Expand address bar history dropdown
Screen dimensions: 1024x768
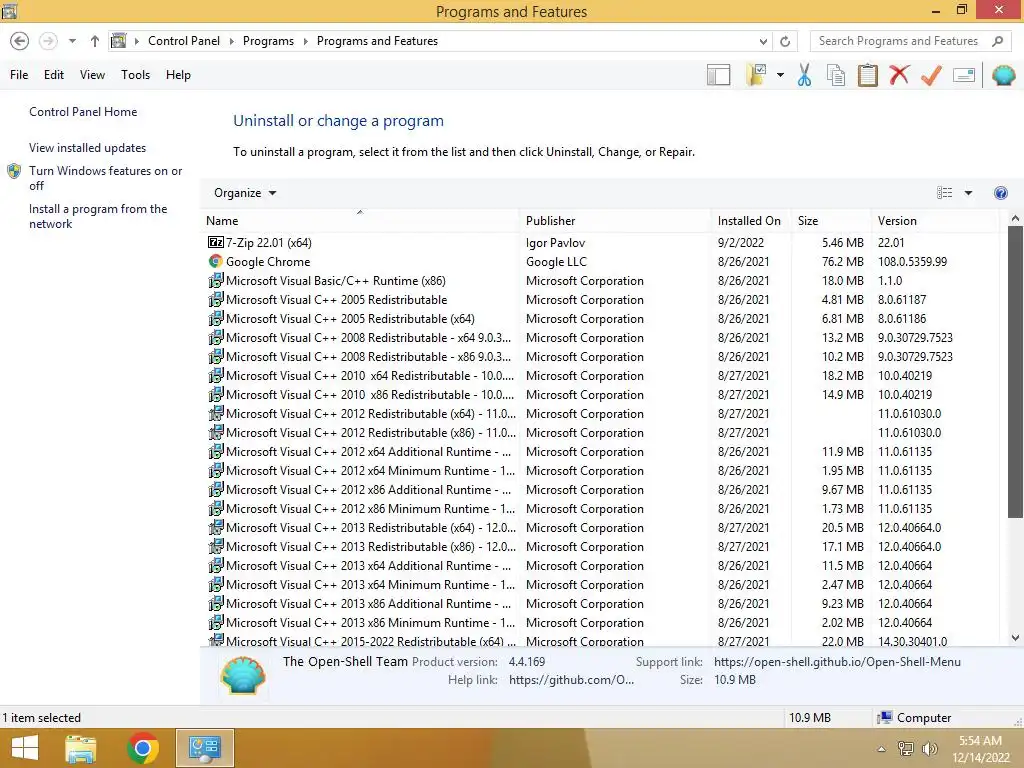tap(763, 41)
